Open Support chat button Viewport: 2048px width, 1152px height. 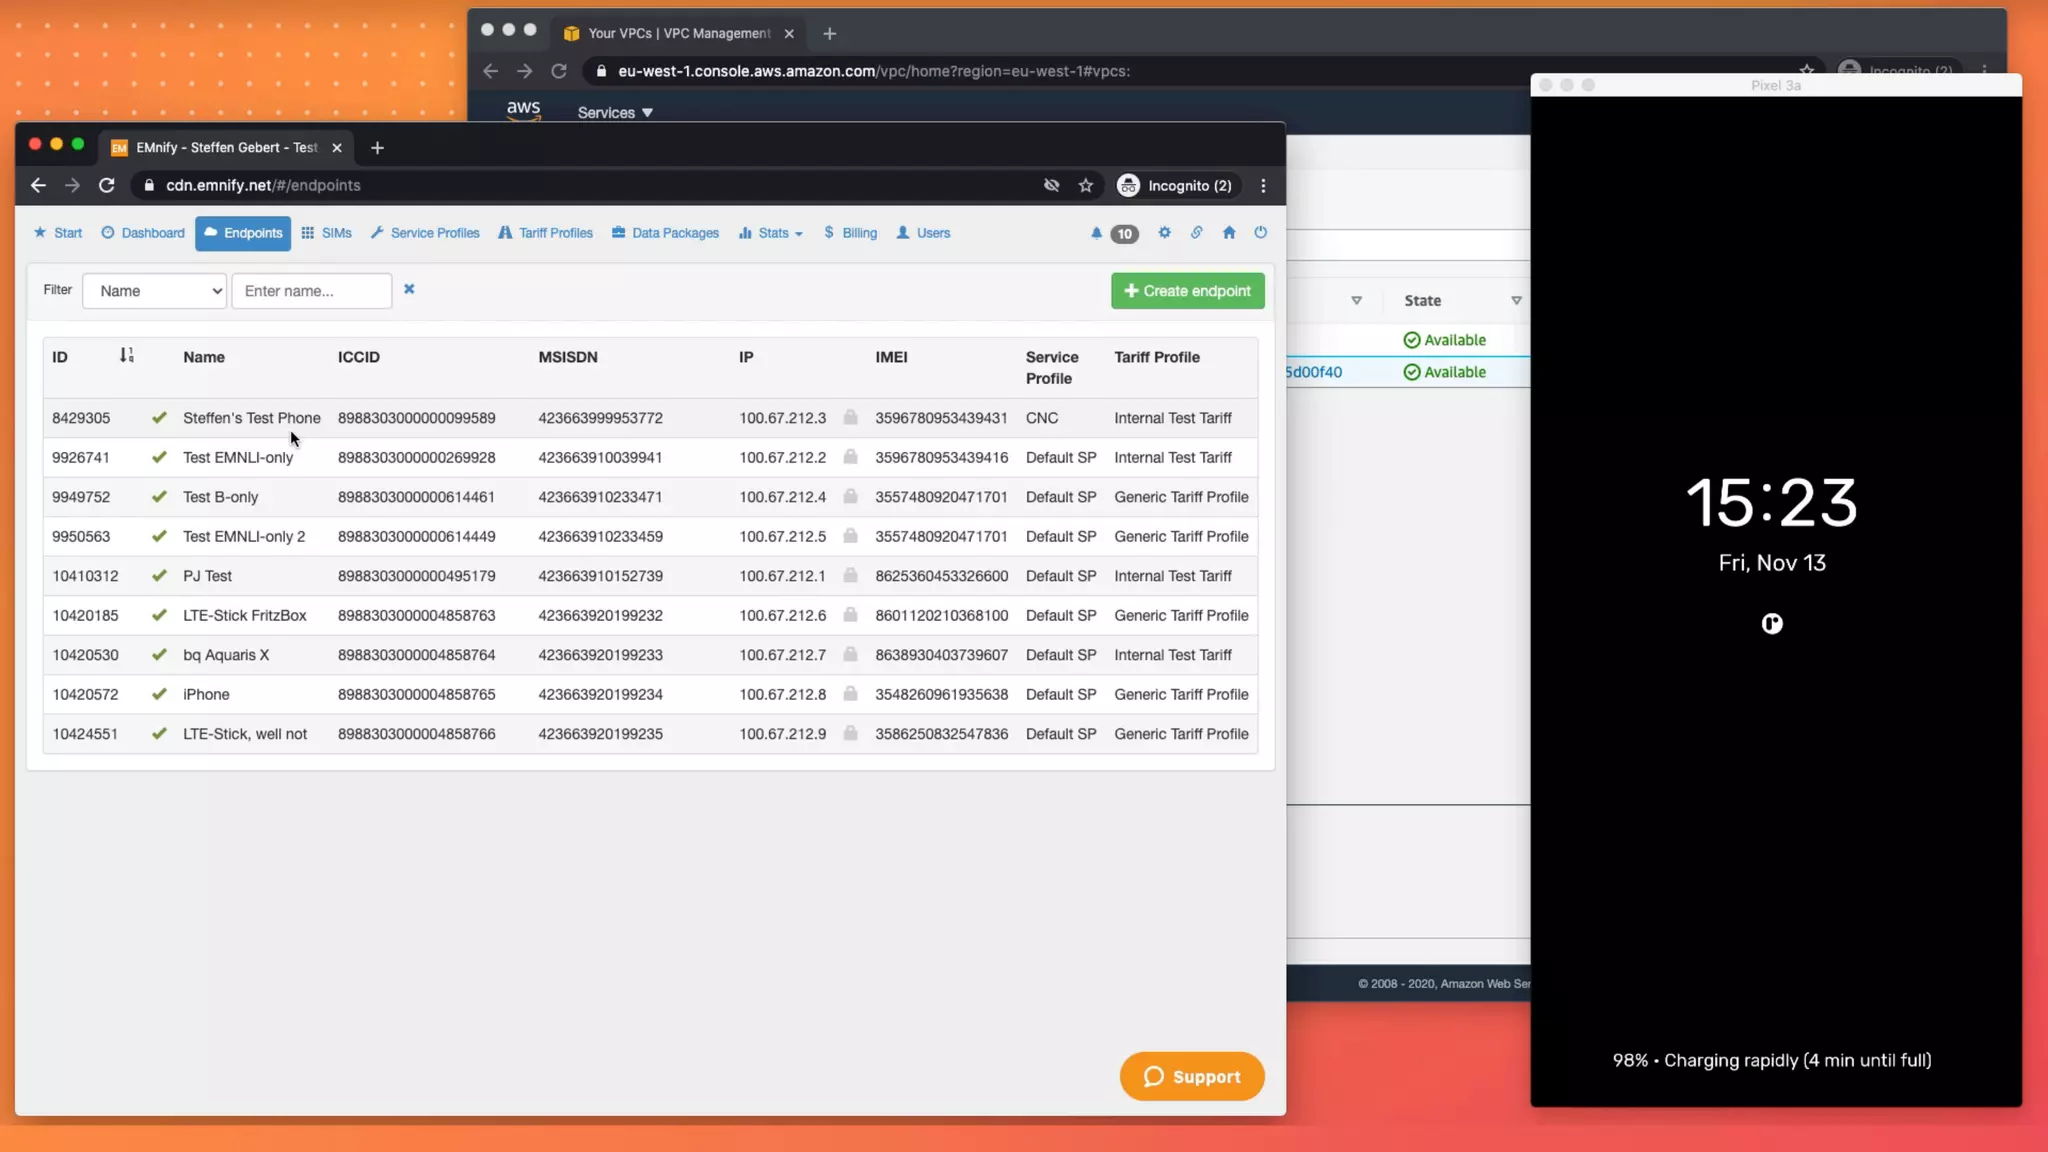click(1191, 1076)
